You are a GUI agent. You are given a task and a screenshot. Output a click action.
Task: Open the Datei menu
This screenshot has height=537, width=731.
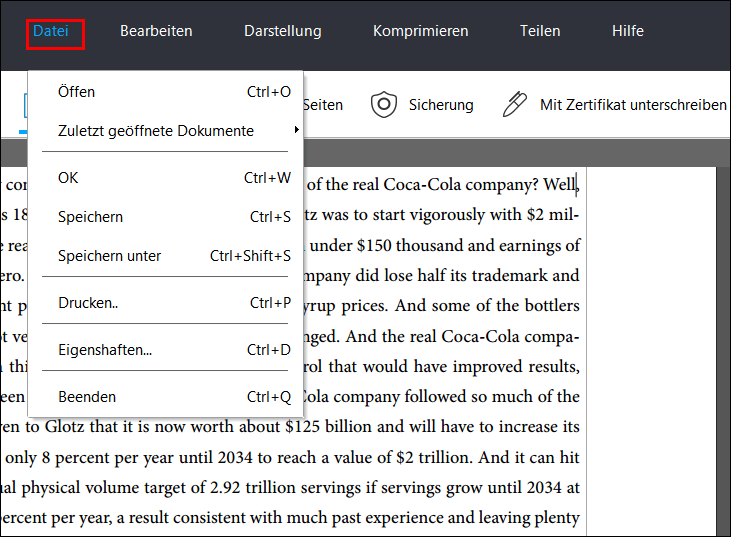51,31
